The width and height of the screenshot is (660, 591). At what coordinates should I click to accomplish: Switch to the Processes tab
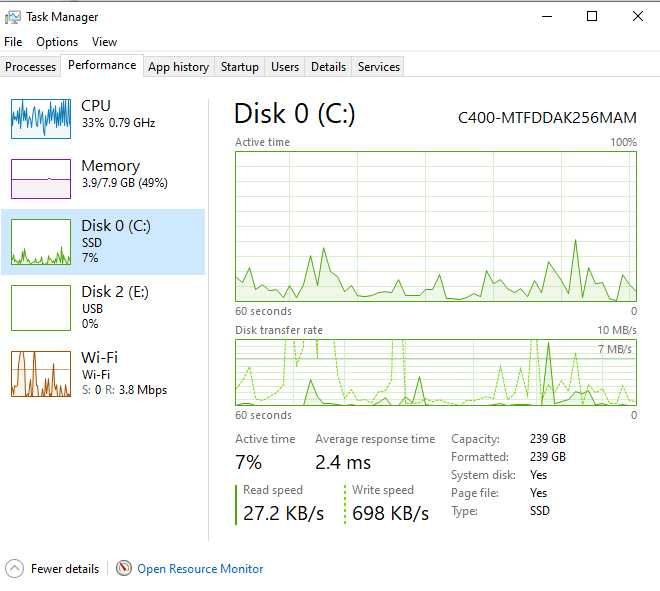point(31,67)
